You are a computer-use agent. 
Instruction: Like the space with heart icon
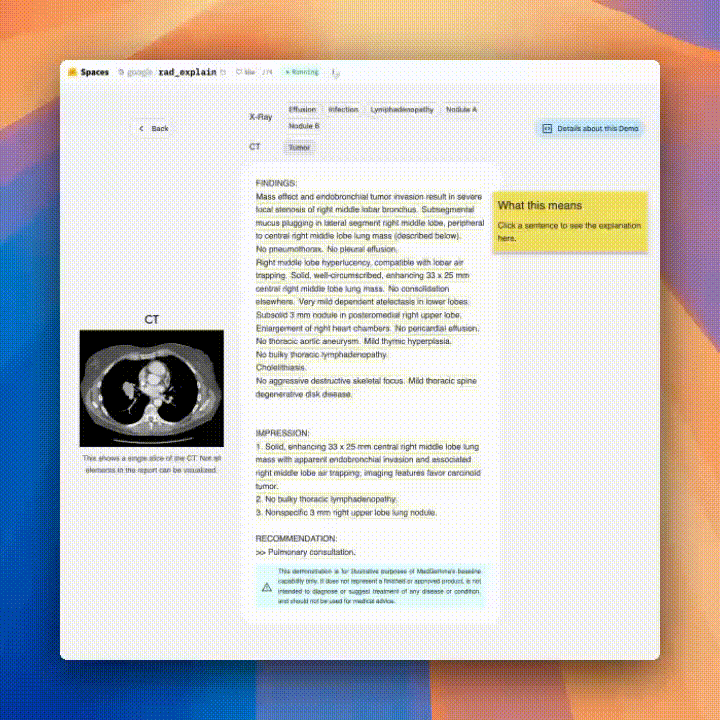[239, 72]
